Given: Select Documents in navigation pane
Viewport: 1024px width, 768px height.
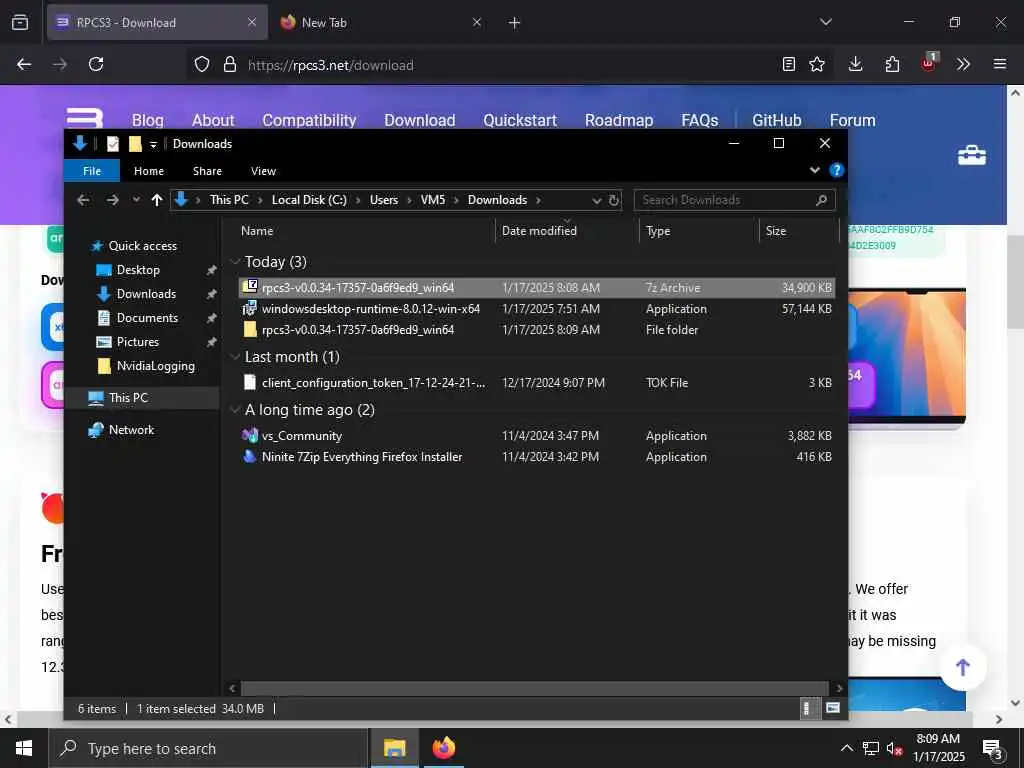Looking at the screenshot, I should pos(147,317).
